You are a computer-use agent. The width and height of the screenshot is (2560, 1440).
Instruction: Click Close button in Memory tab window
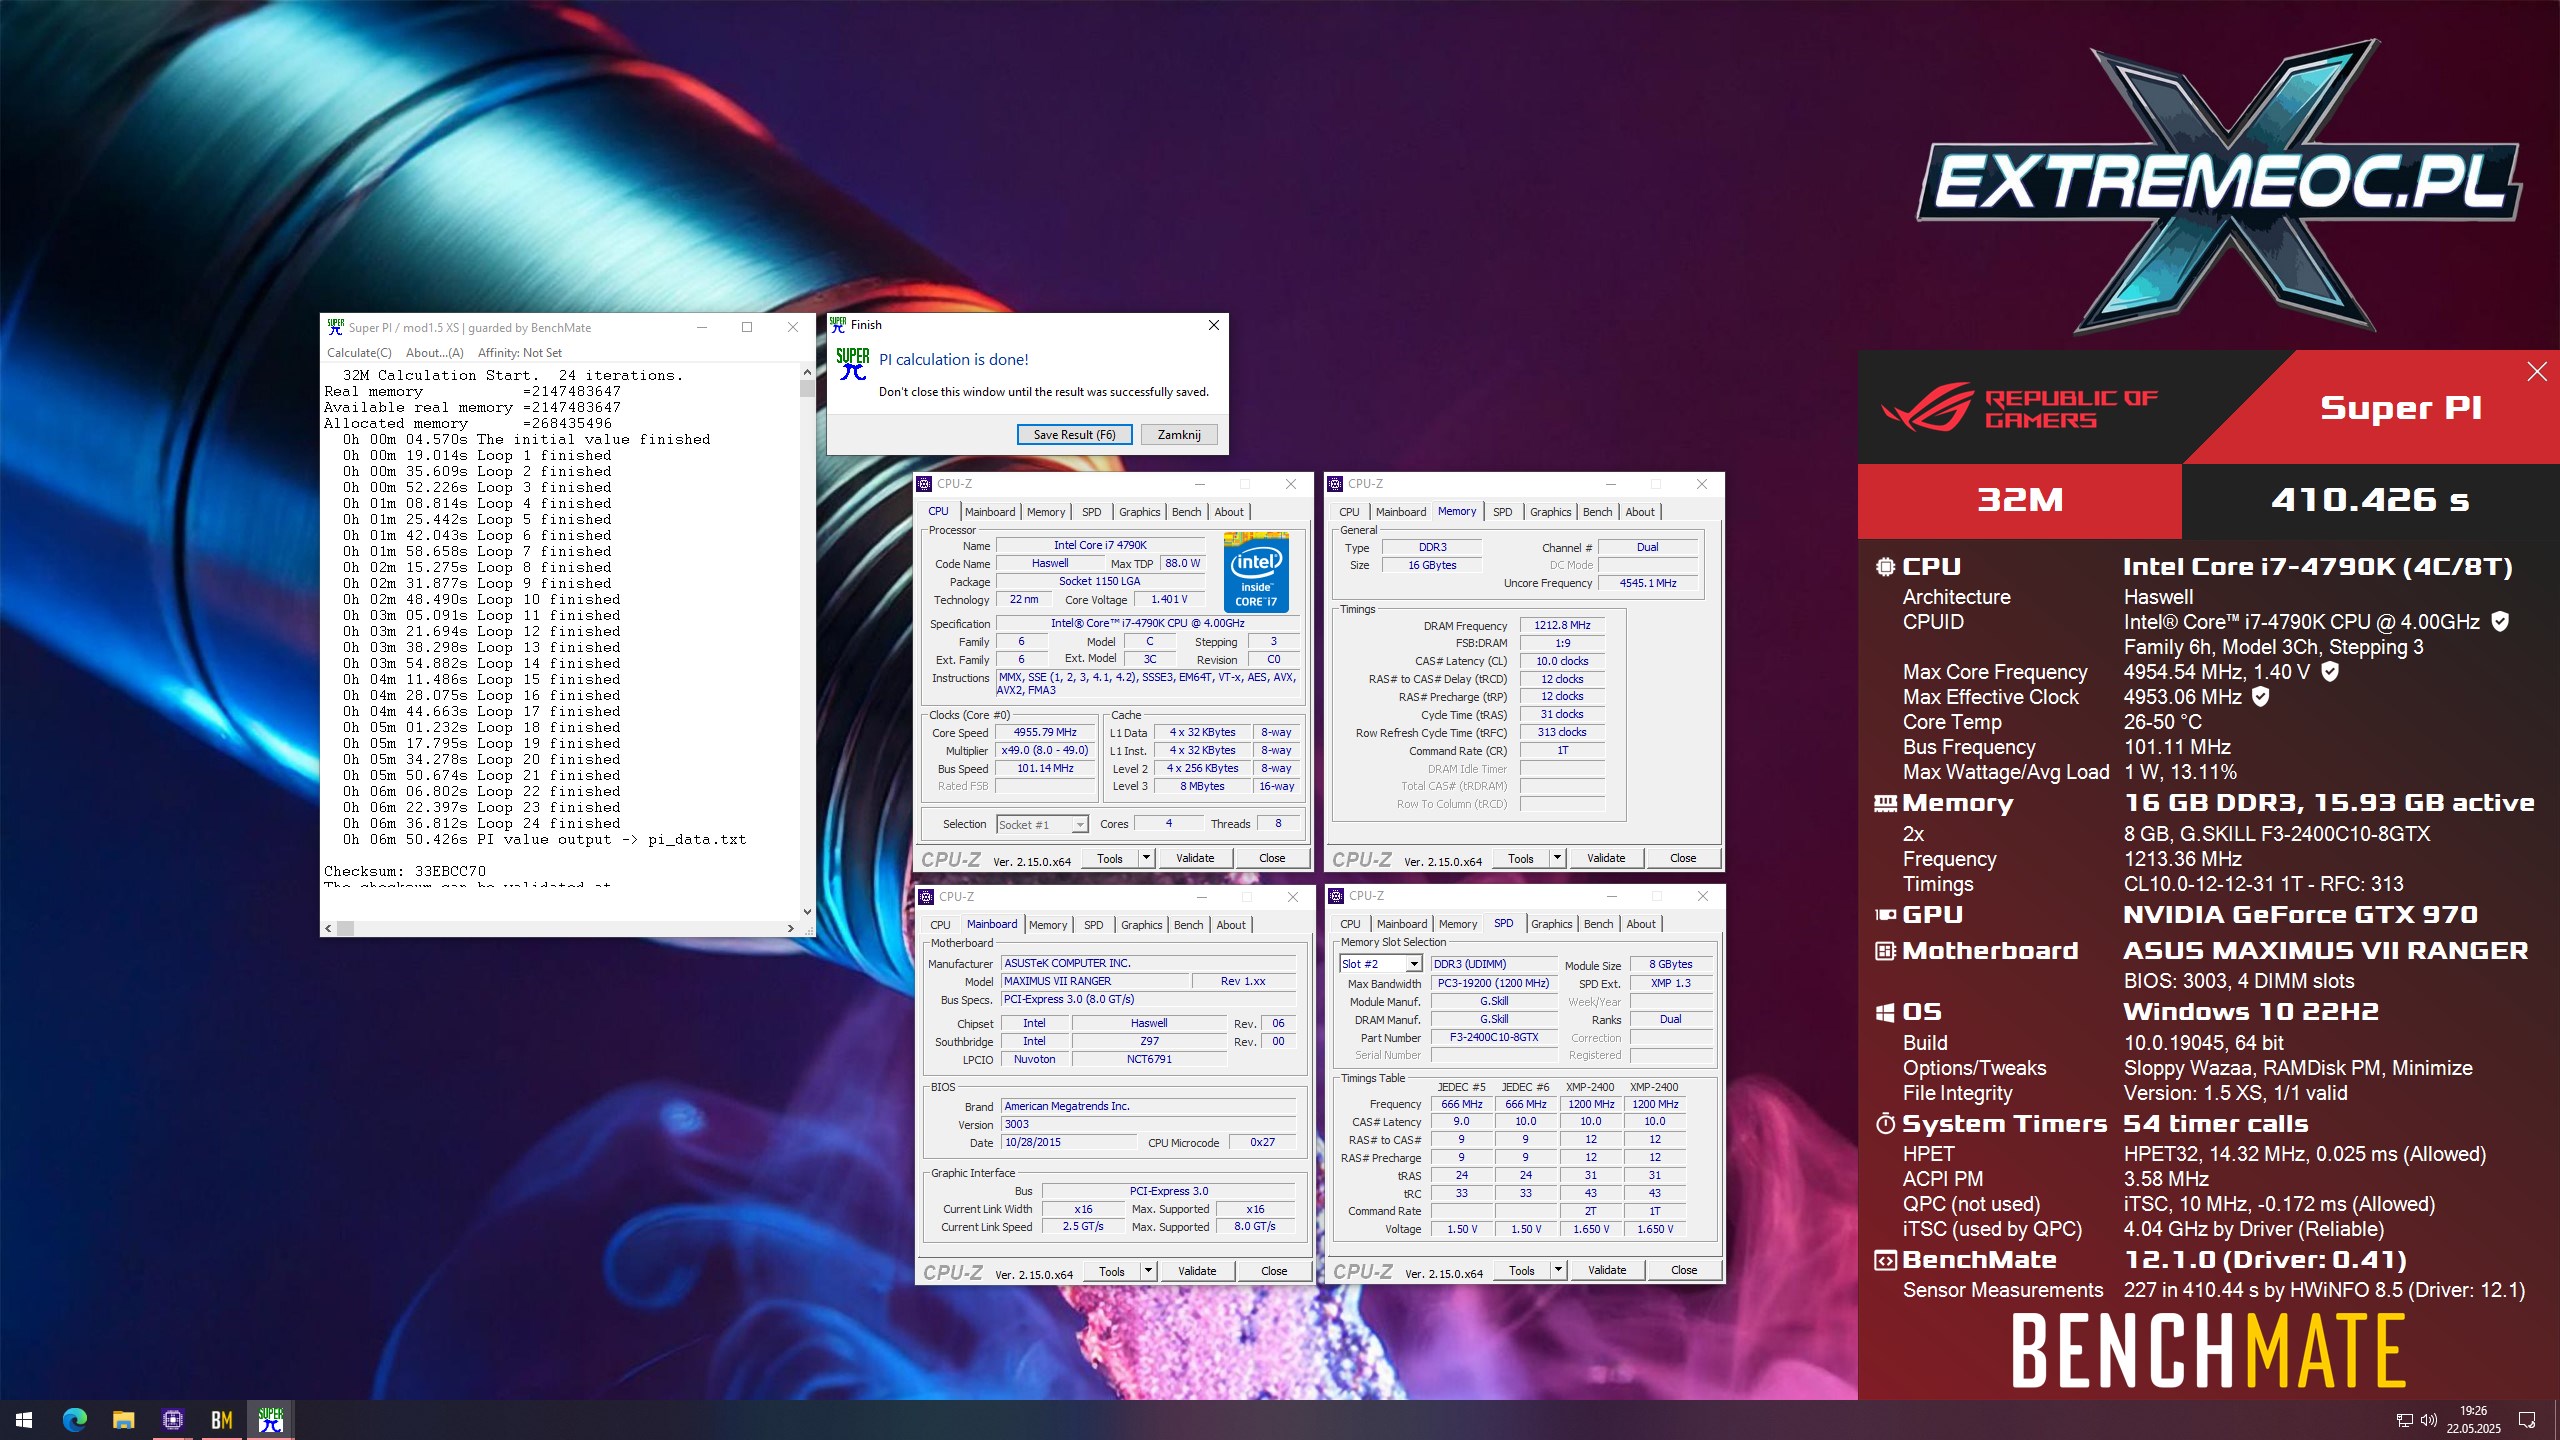(1683, 858)
